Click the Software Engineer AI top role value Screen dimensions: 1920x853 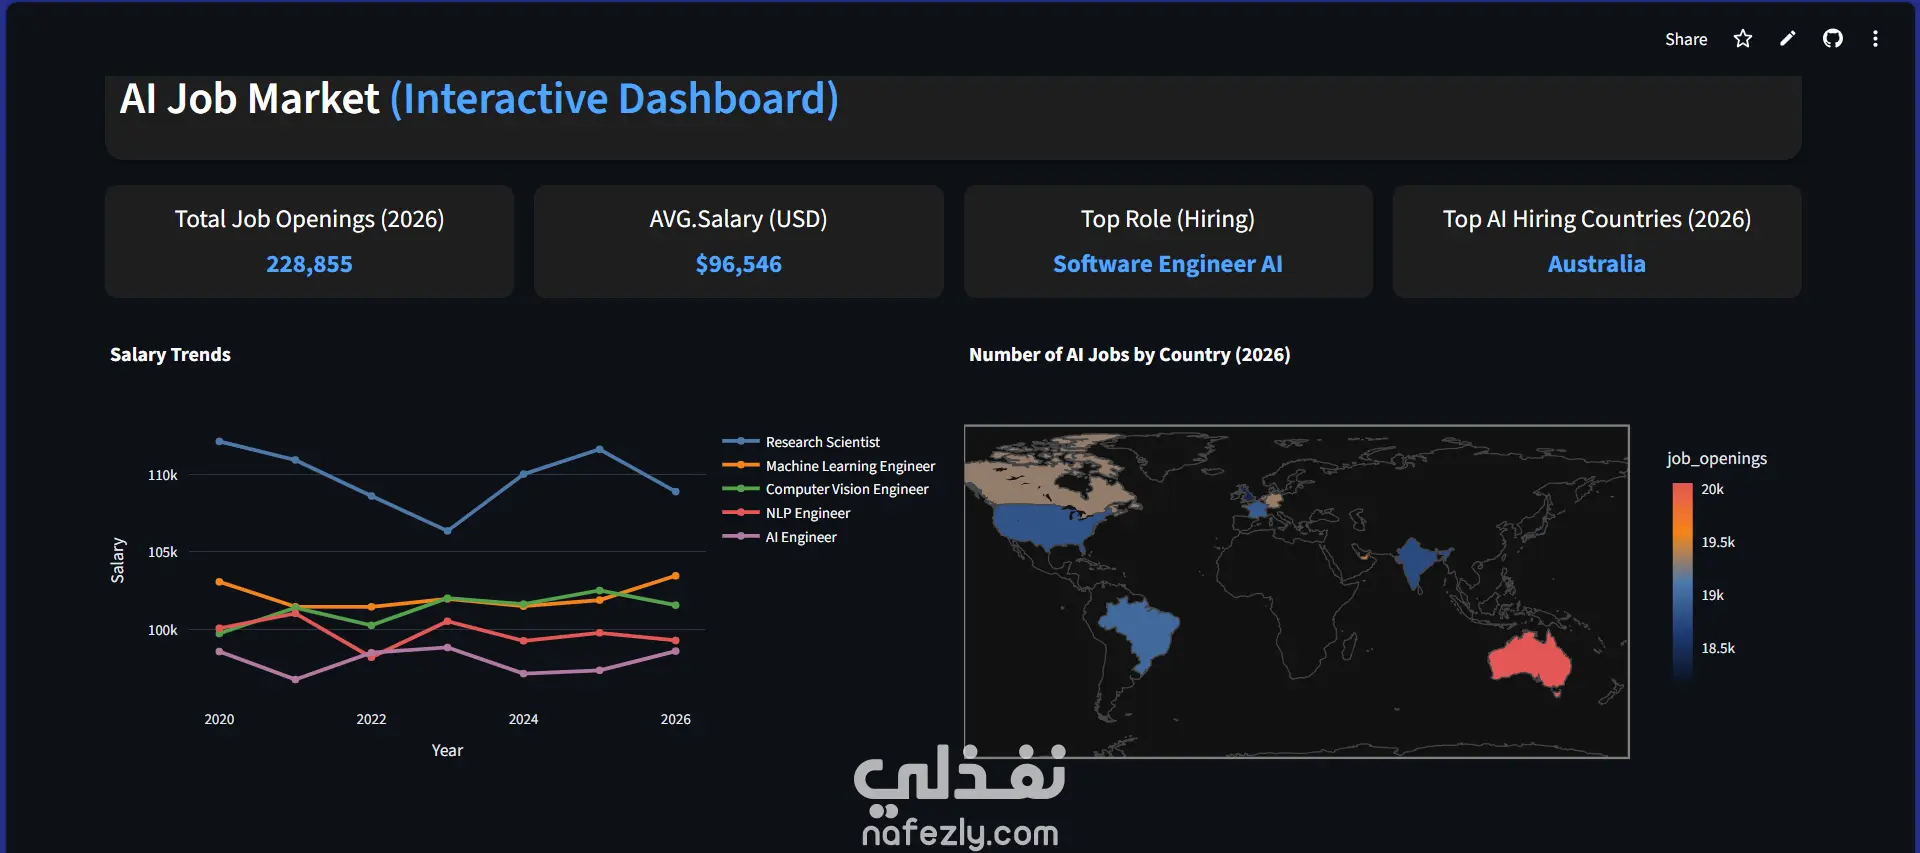coord(1167,264)
